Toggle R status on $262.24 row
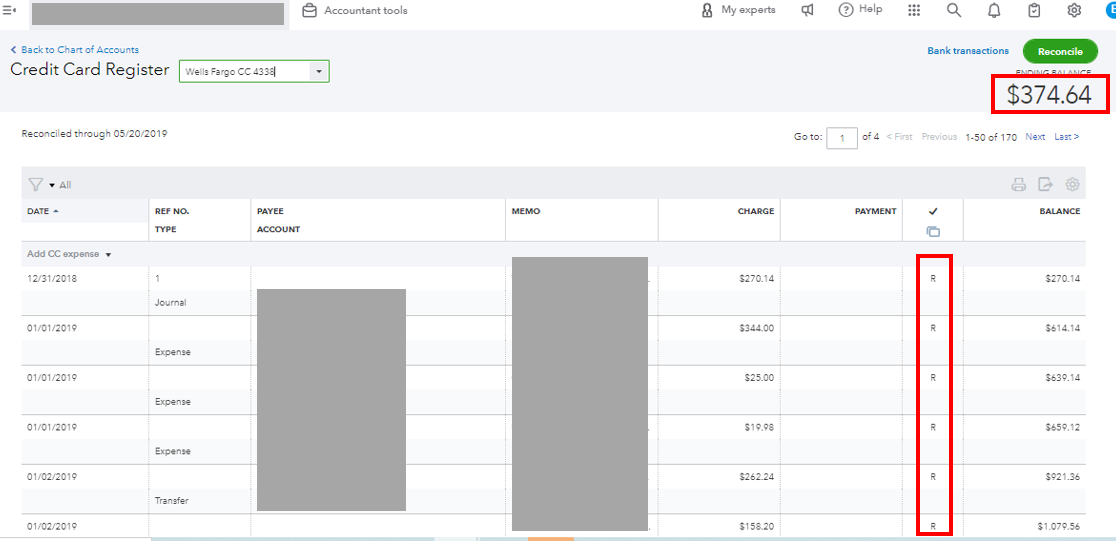1116x551 pixels. [933, 477]
